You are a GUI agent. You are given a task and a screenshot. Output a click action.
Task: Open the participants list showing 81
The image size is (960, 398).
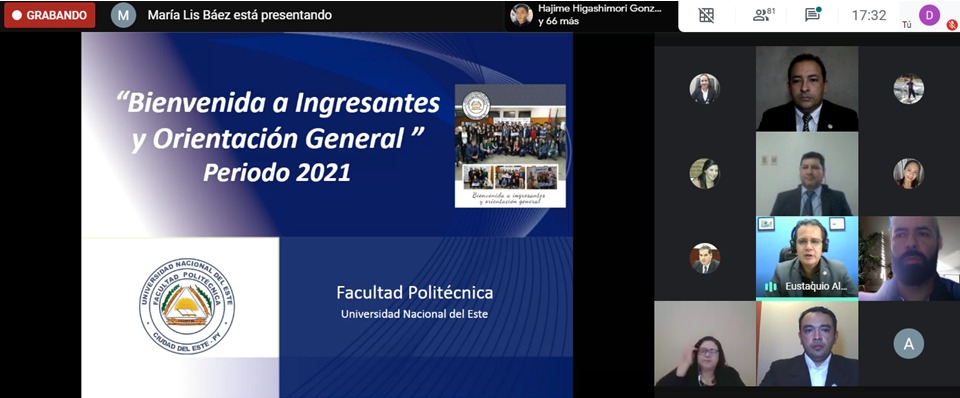pos(763,15)
